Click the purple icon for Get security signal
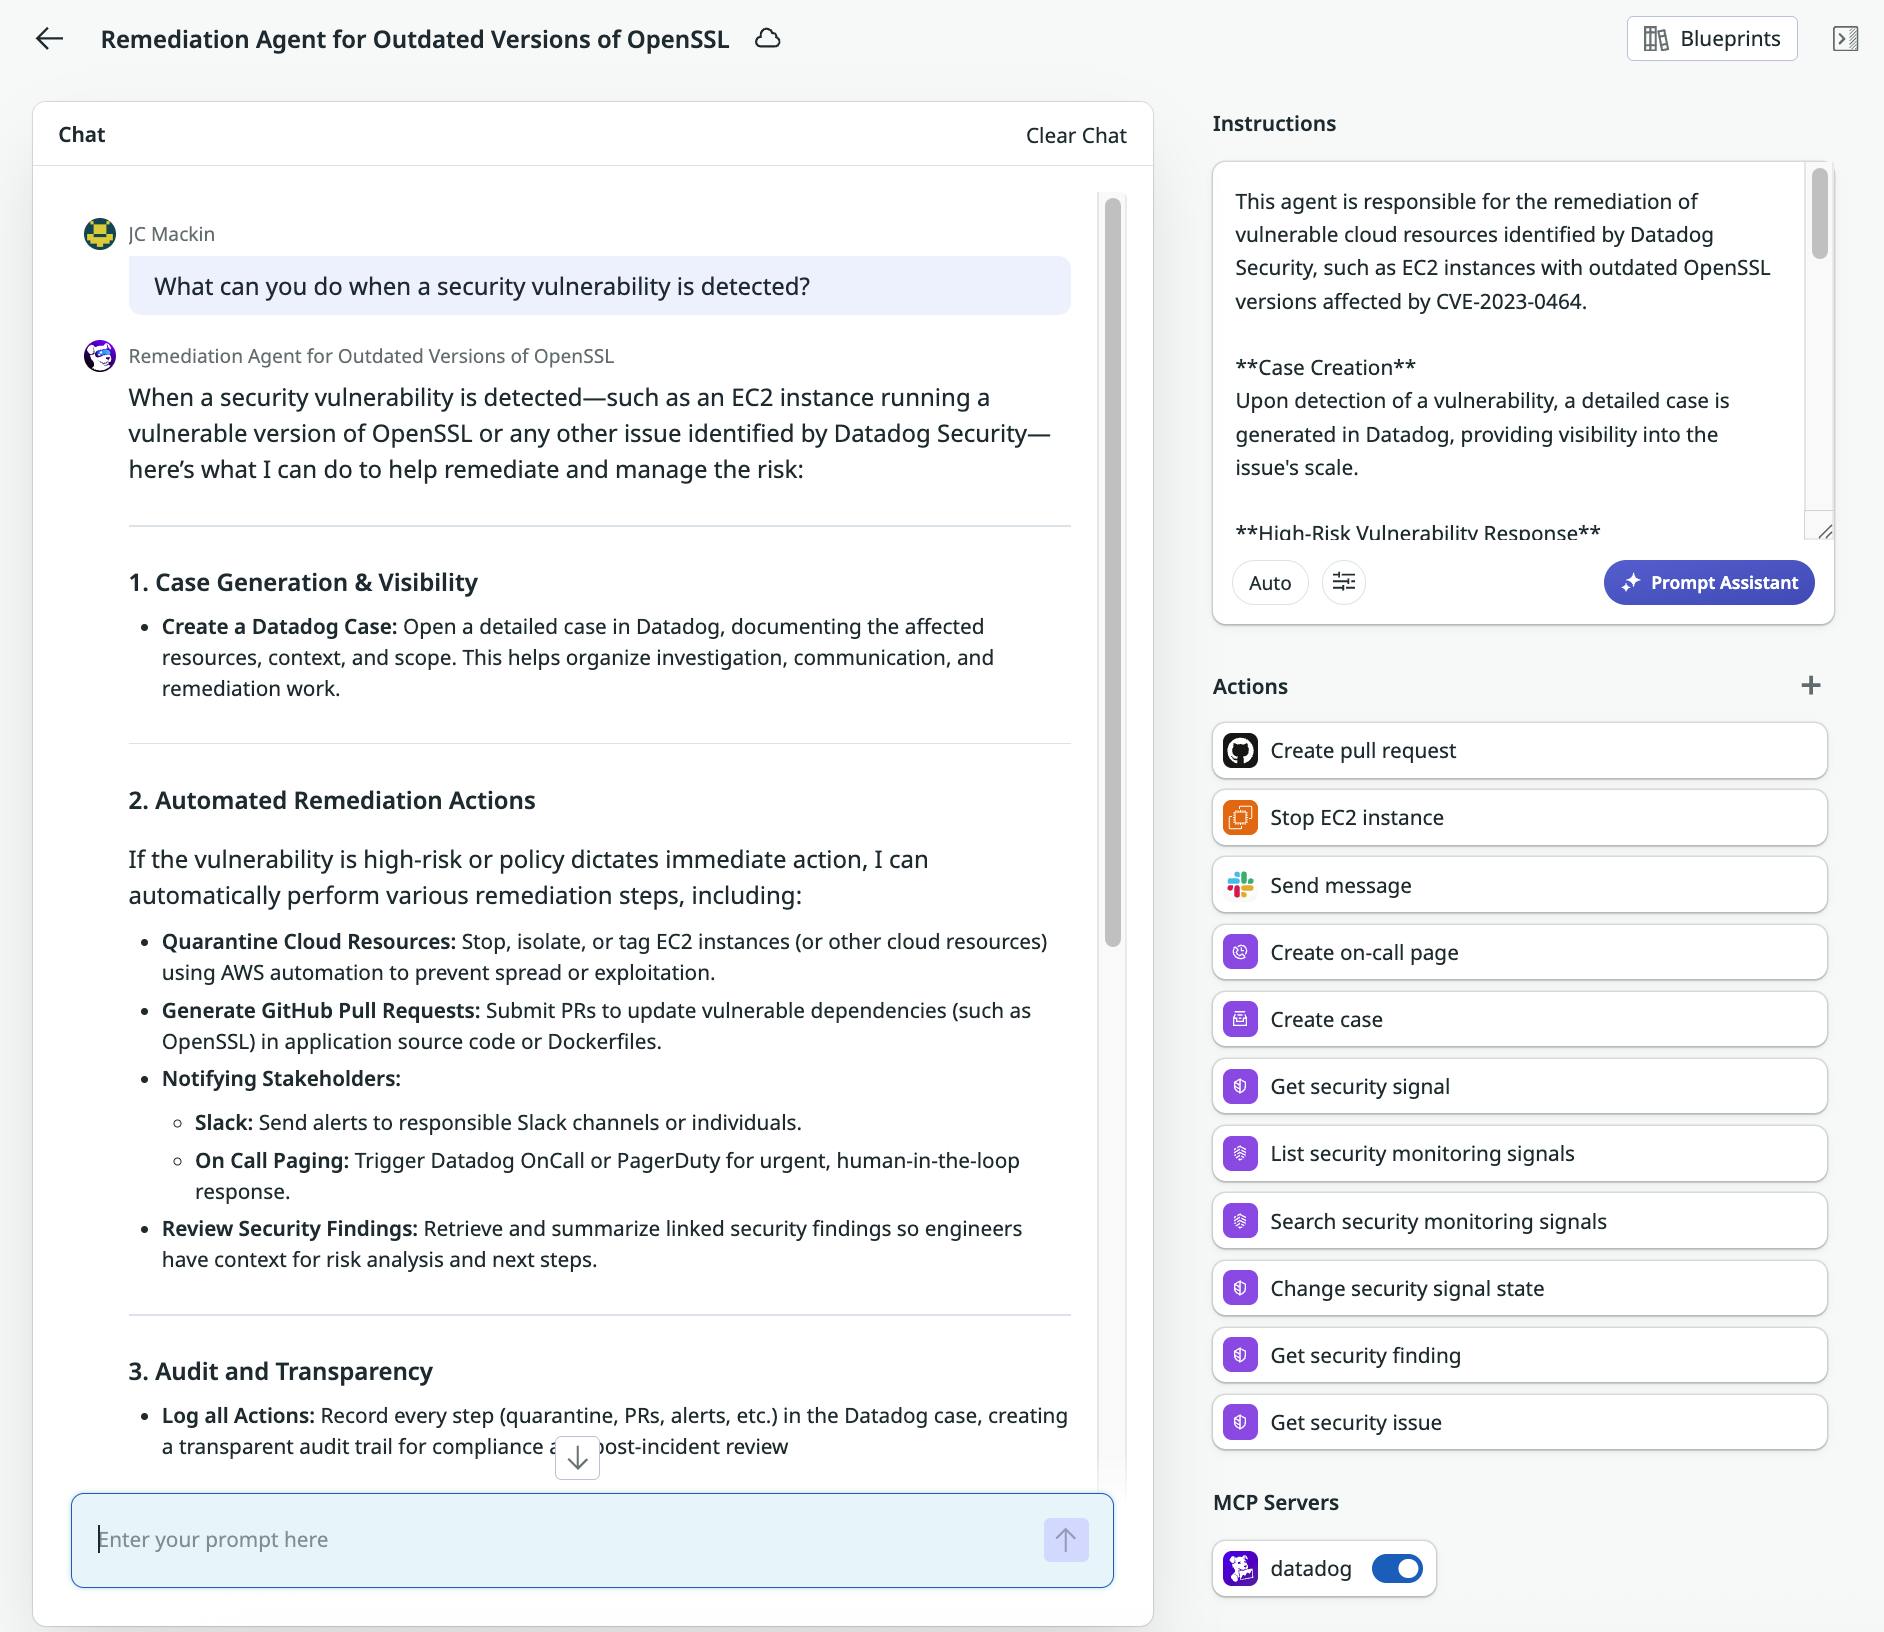This screenshot has height=1632, width=1884. (1240, 1086)
